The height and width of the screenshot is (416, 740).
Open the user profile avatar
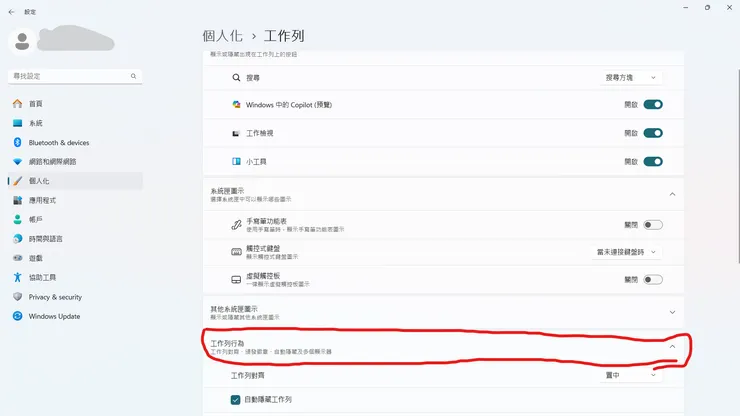22,41
